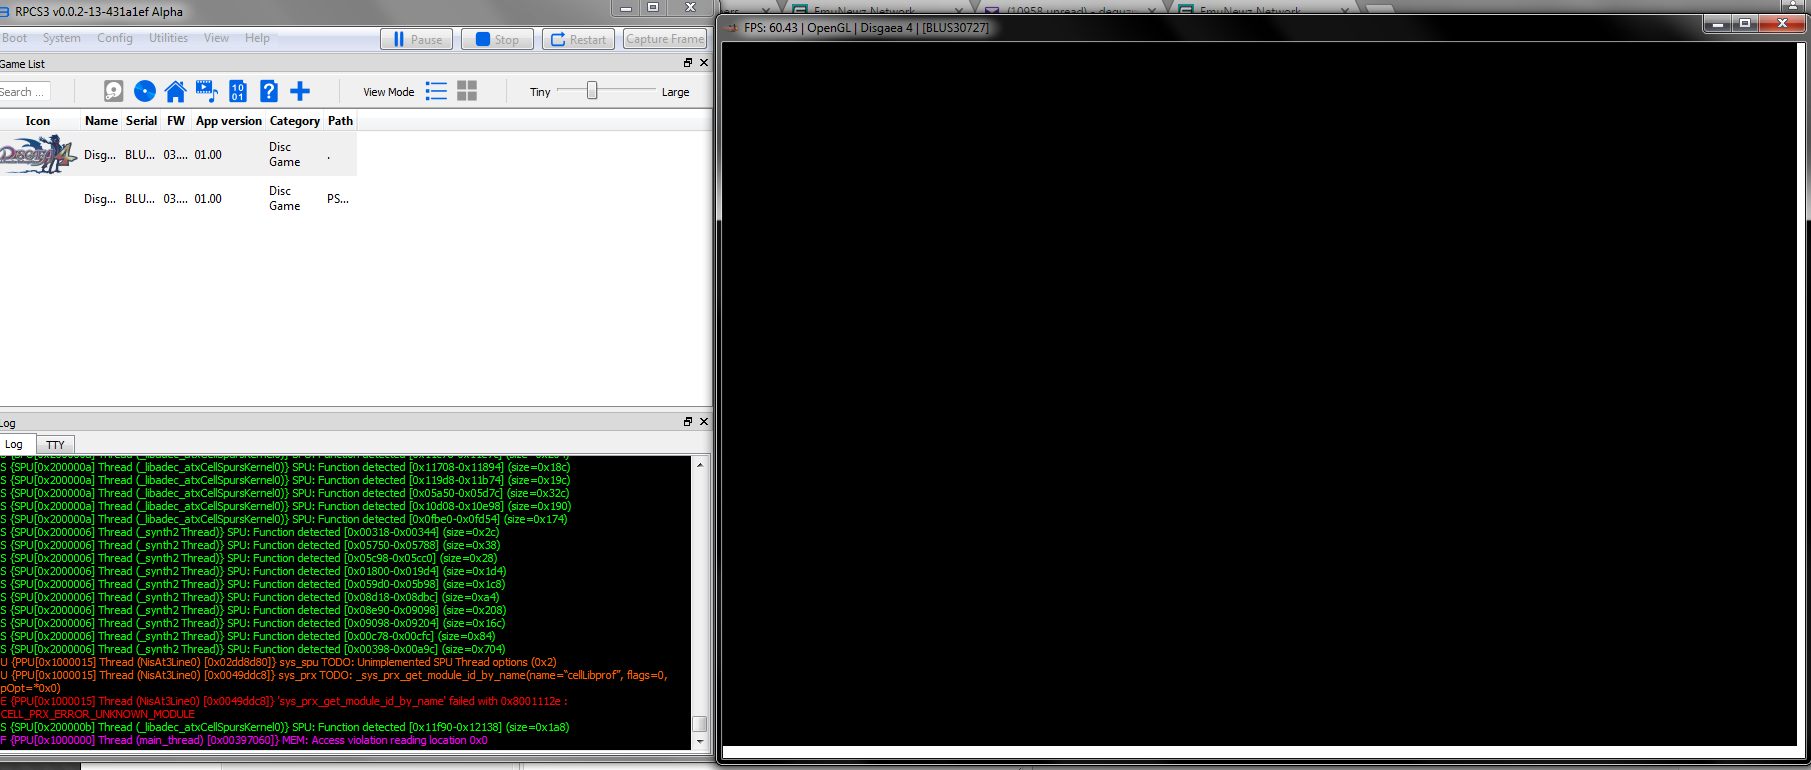Click the Home category filter icon
Screen dimensions: 1811x770
click(x=175, y=92)
